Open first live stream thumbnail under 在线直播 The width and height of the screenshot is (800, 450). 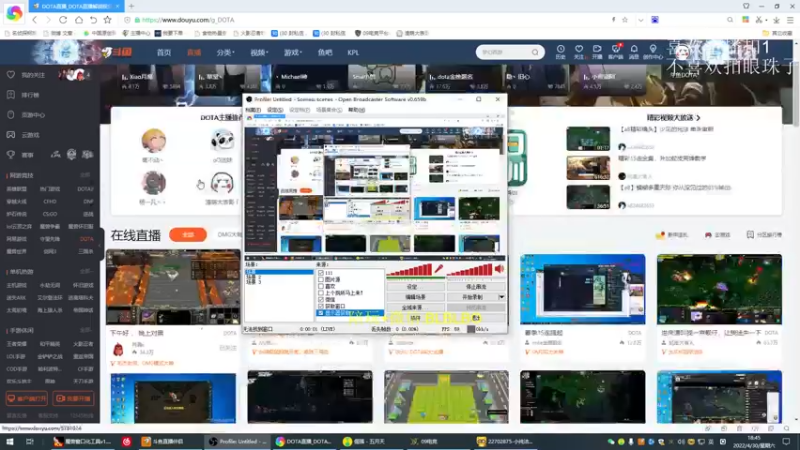click(x=173, y=287)
